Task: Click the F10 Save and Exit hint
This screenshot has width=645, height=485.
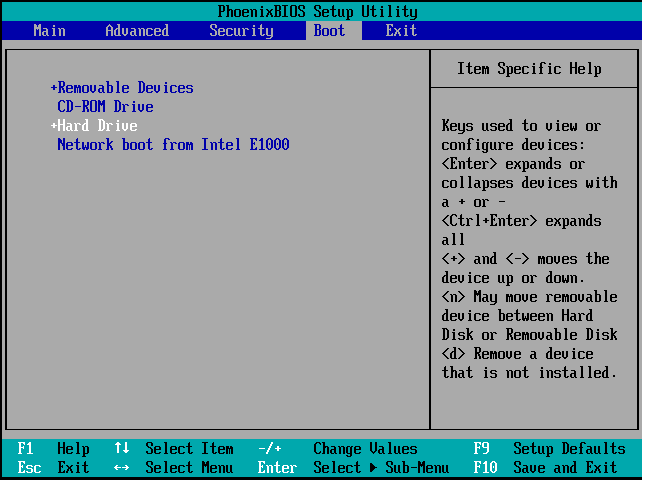Action: (x=545, y=467)
